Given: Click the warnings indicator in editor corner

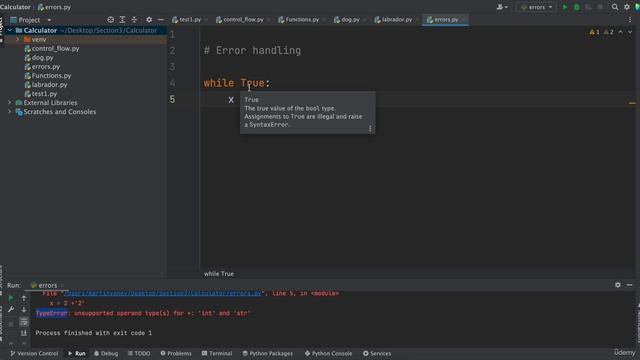Looking at the screenshot, I should click(601, 32).
